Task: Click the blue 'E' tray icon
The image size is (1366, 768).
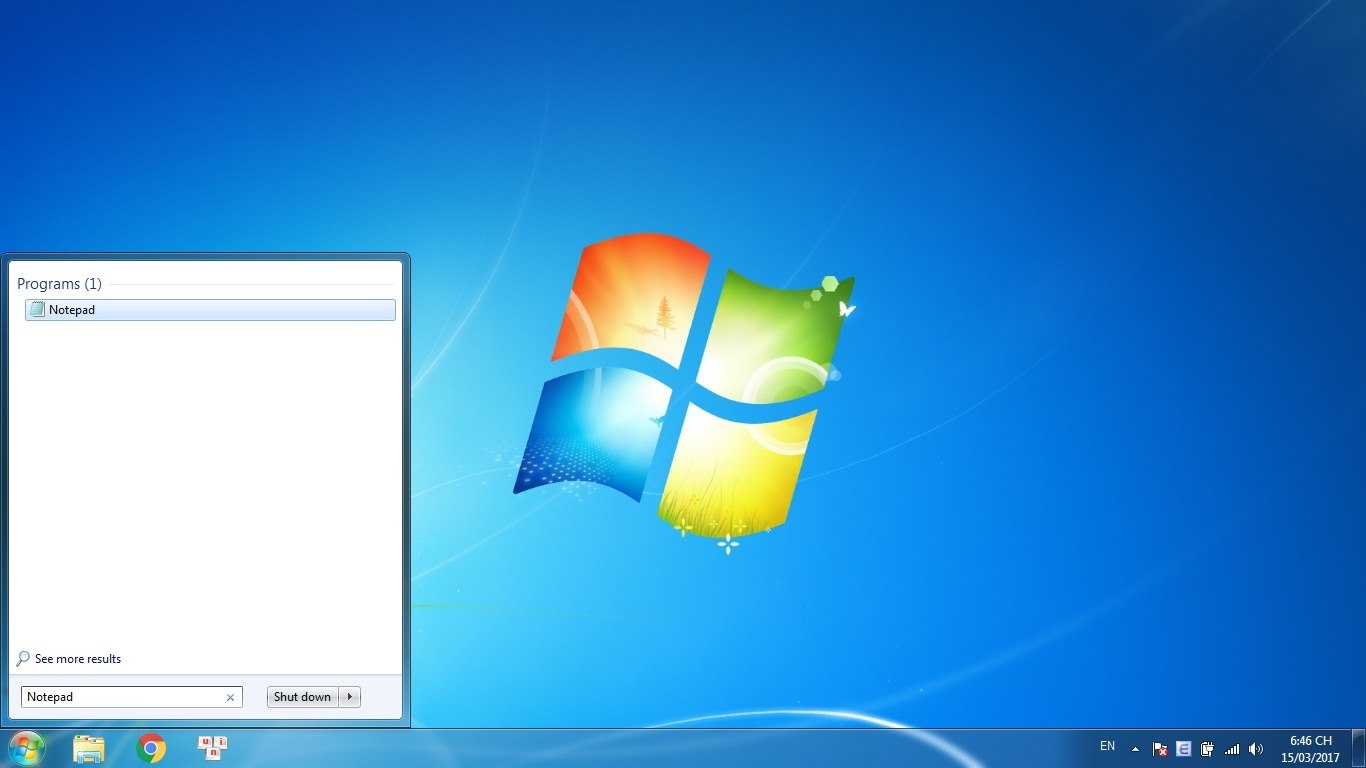Action: pos(1184,749)
